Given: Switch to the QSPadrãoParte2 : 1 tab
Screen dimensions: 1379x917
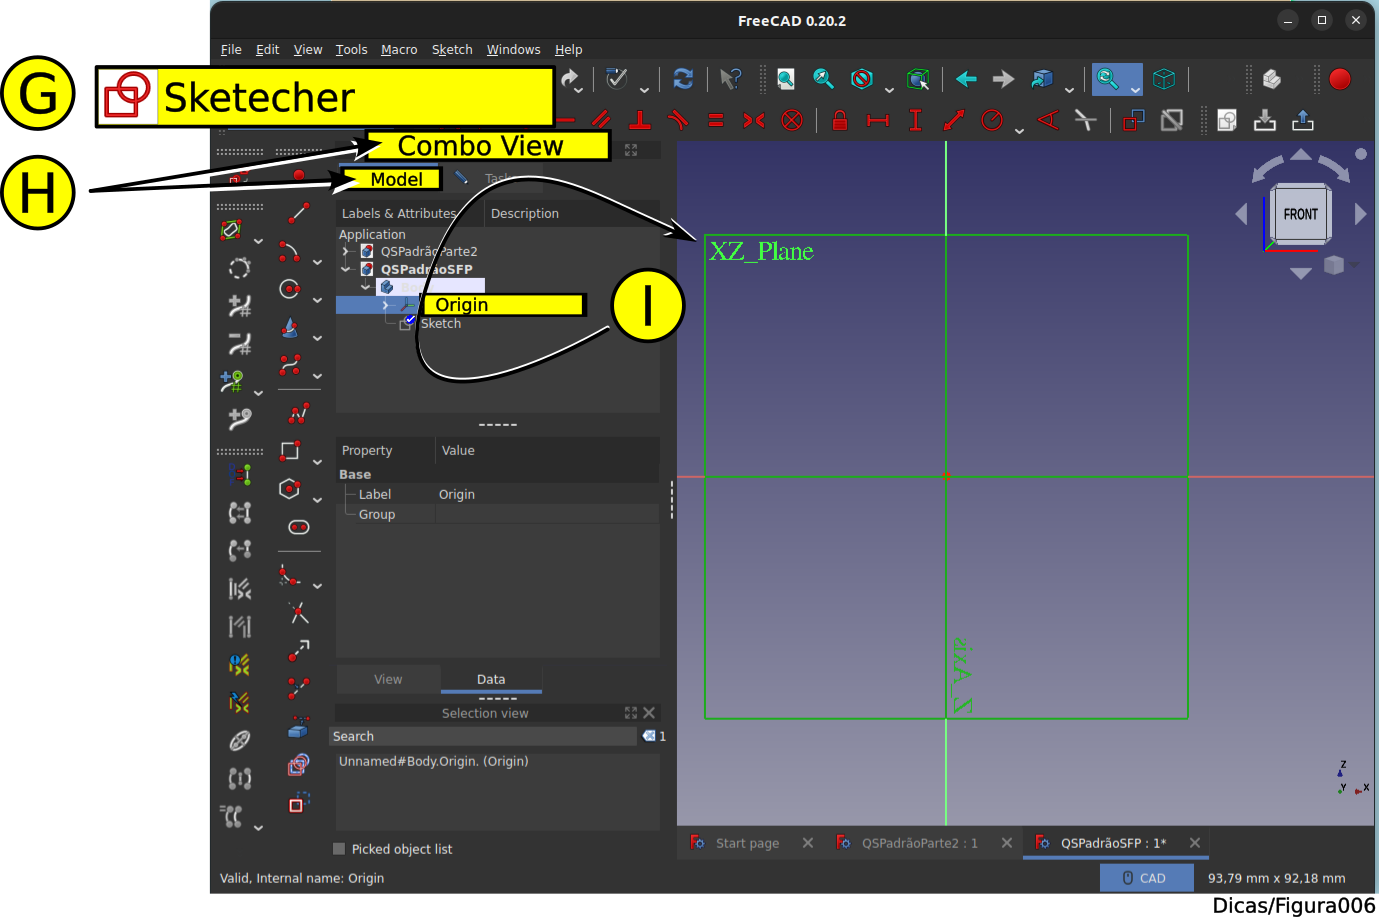Looking at the screenshot, I should [x=920, y=843].
